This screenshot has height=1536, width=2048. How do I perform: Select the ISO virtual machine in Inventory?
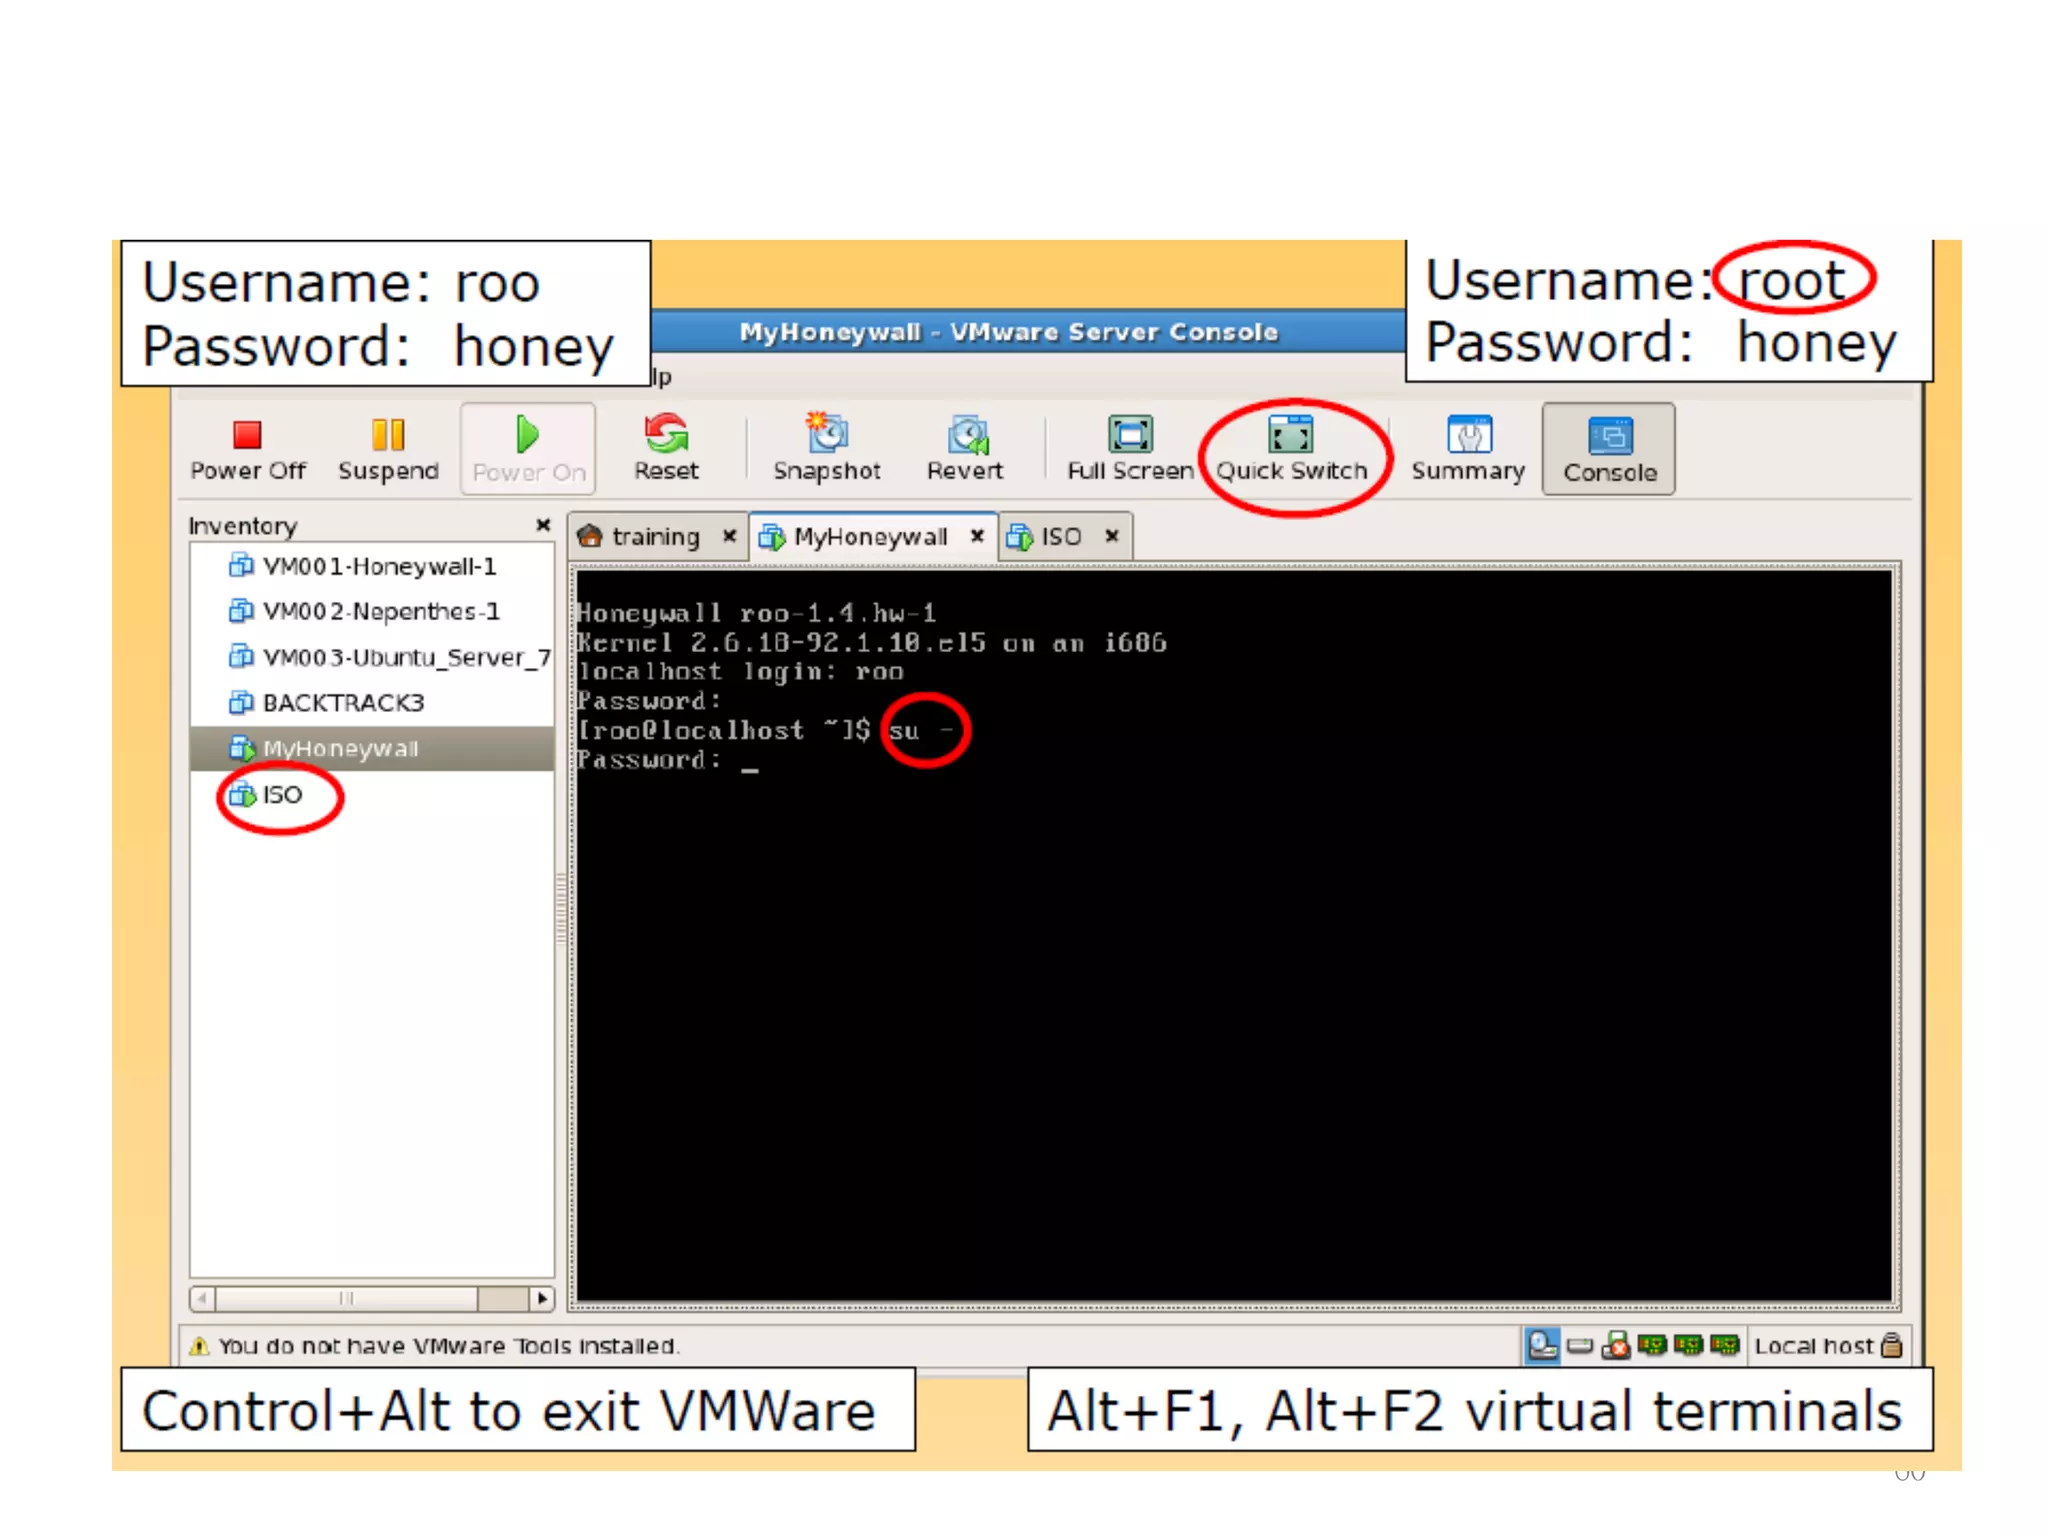(x=281, y=795)
